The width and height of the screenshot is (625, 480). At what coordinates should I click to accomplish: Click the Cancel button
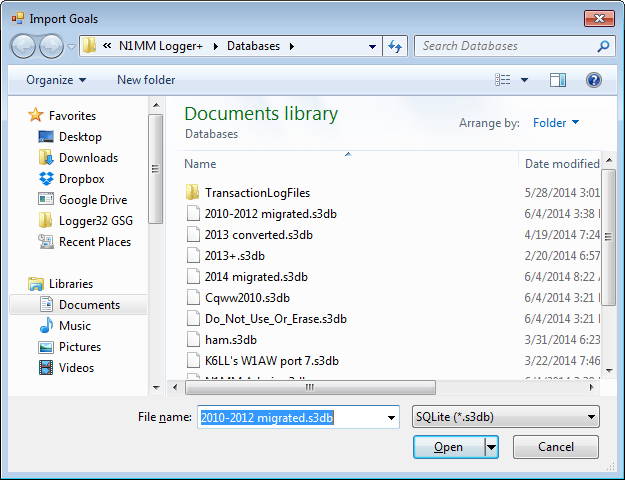pyautogui.click(x=556, y=447)
